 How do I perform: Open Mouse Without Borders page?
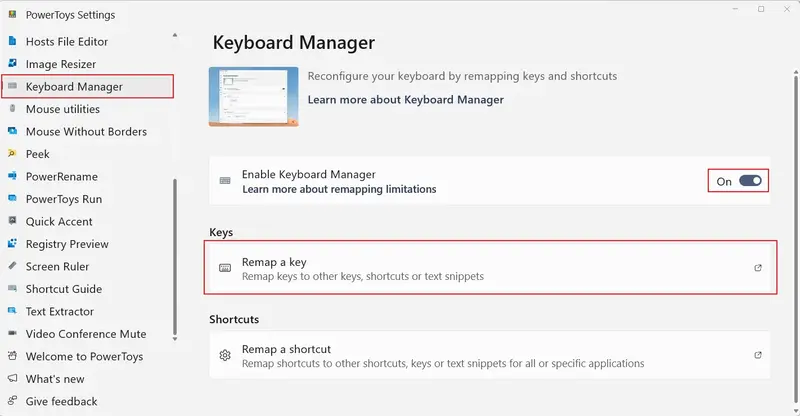[x=86, y=132]
